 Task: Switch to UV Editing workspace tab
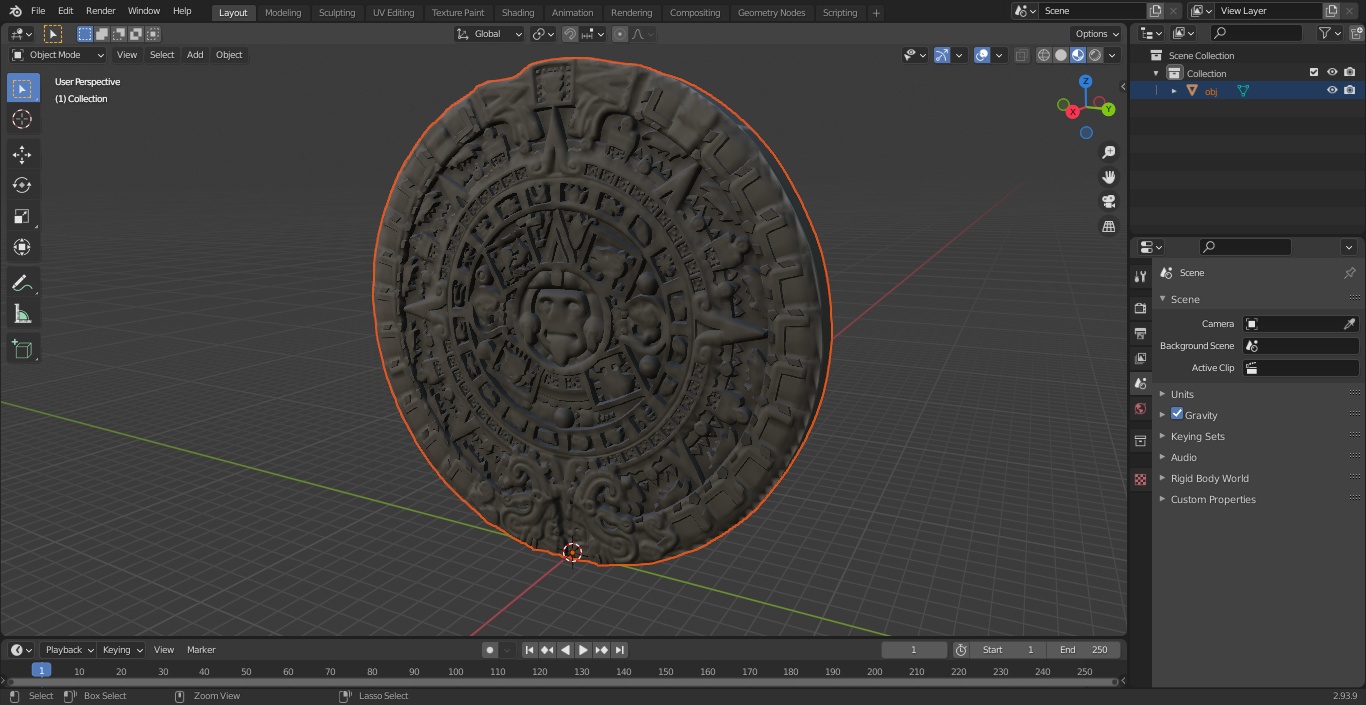tap(393, 13)
